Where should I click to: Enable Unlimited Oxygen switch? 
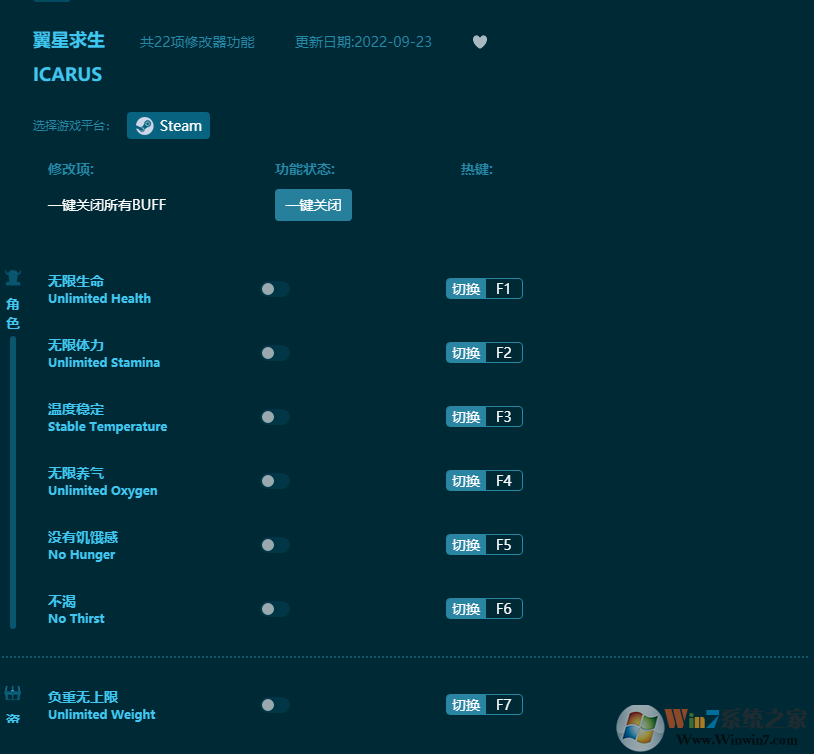(274, 481)
